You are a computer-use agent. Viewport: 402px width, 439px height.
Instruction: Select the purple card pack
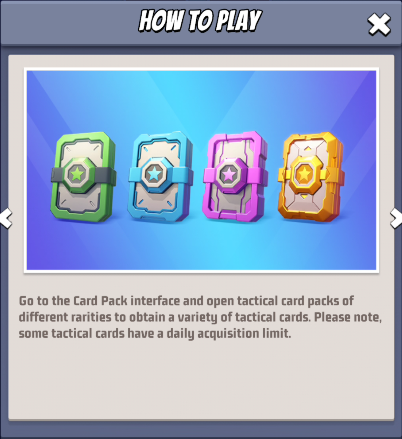click(235, 177)
